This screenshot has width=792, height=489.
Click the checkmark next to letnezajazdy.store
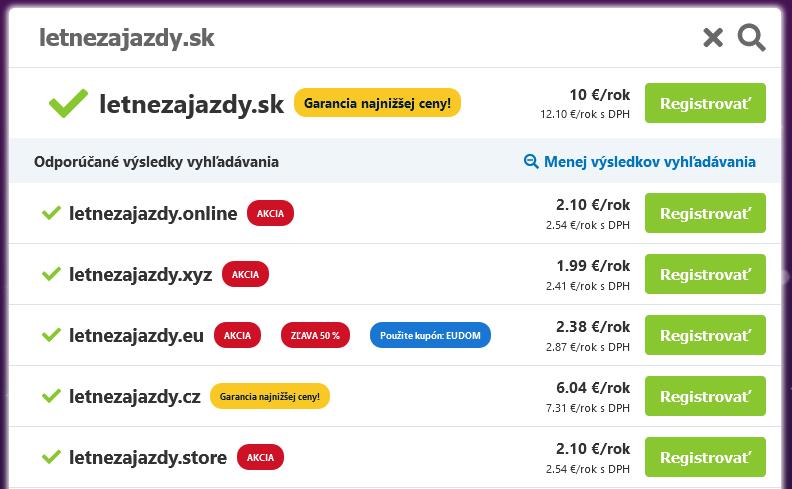51,458
